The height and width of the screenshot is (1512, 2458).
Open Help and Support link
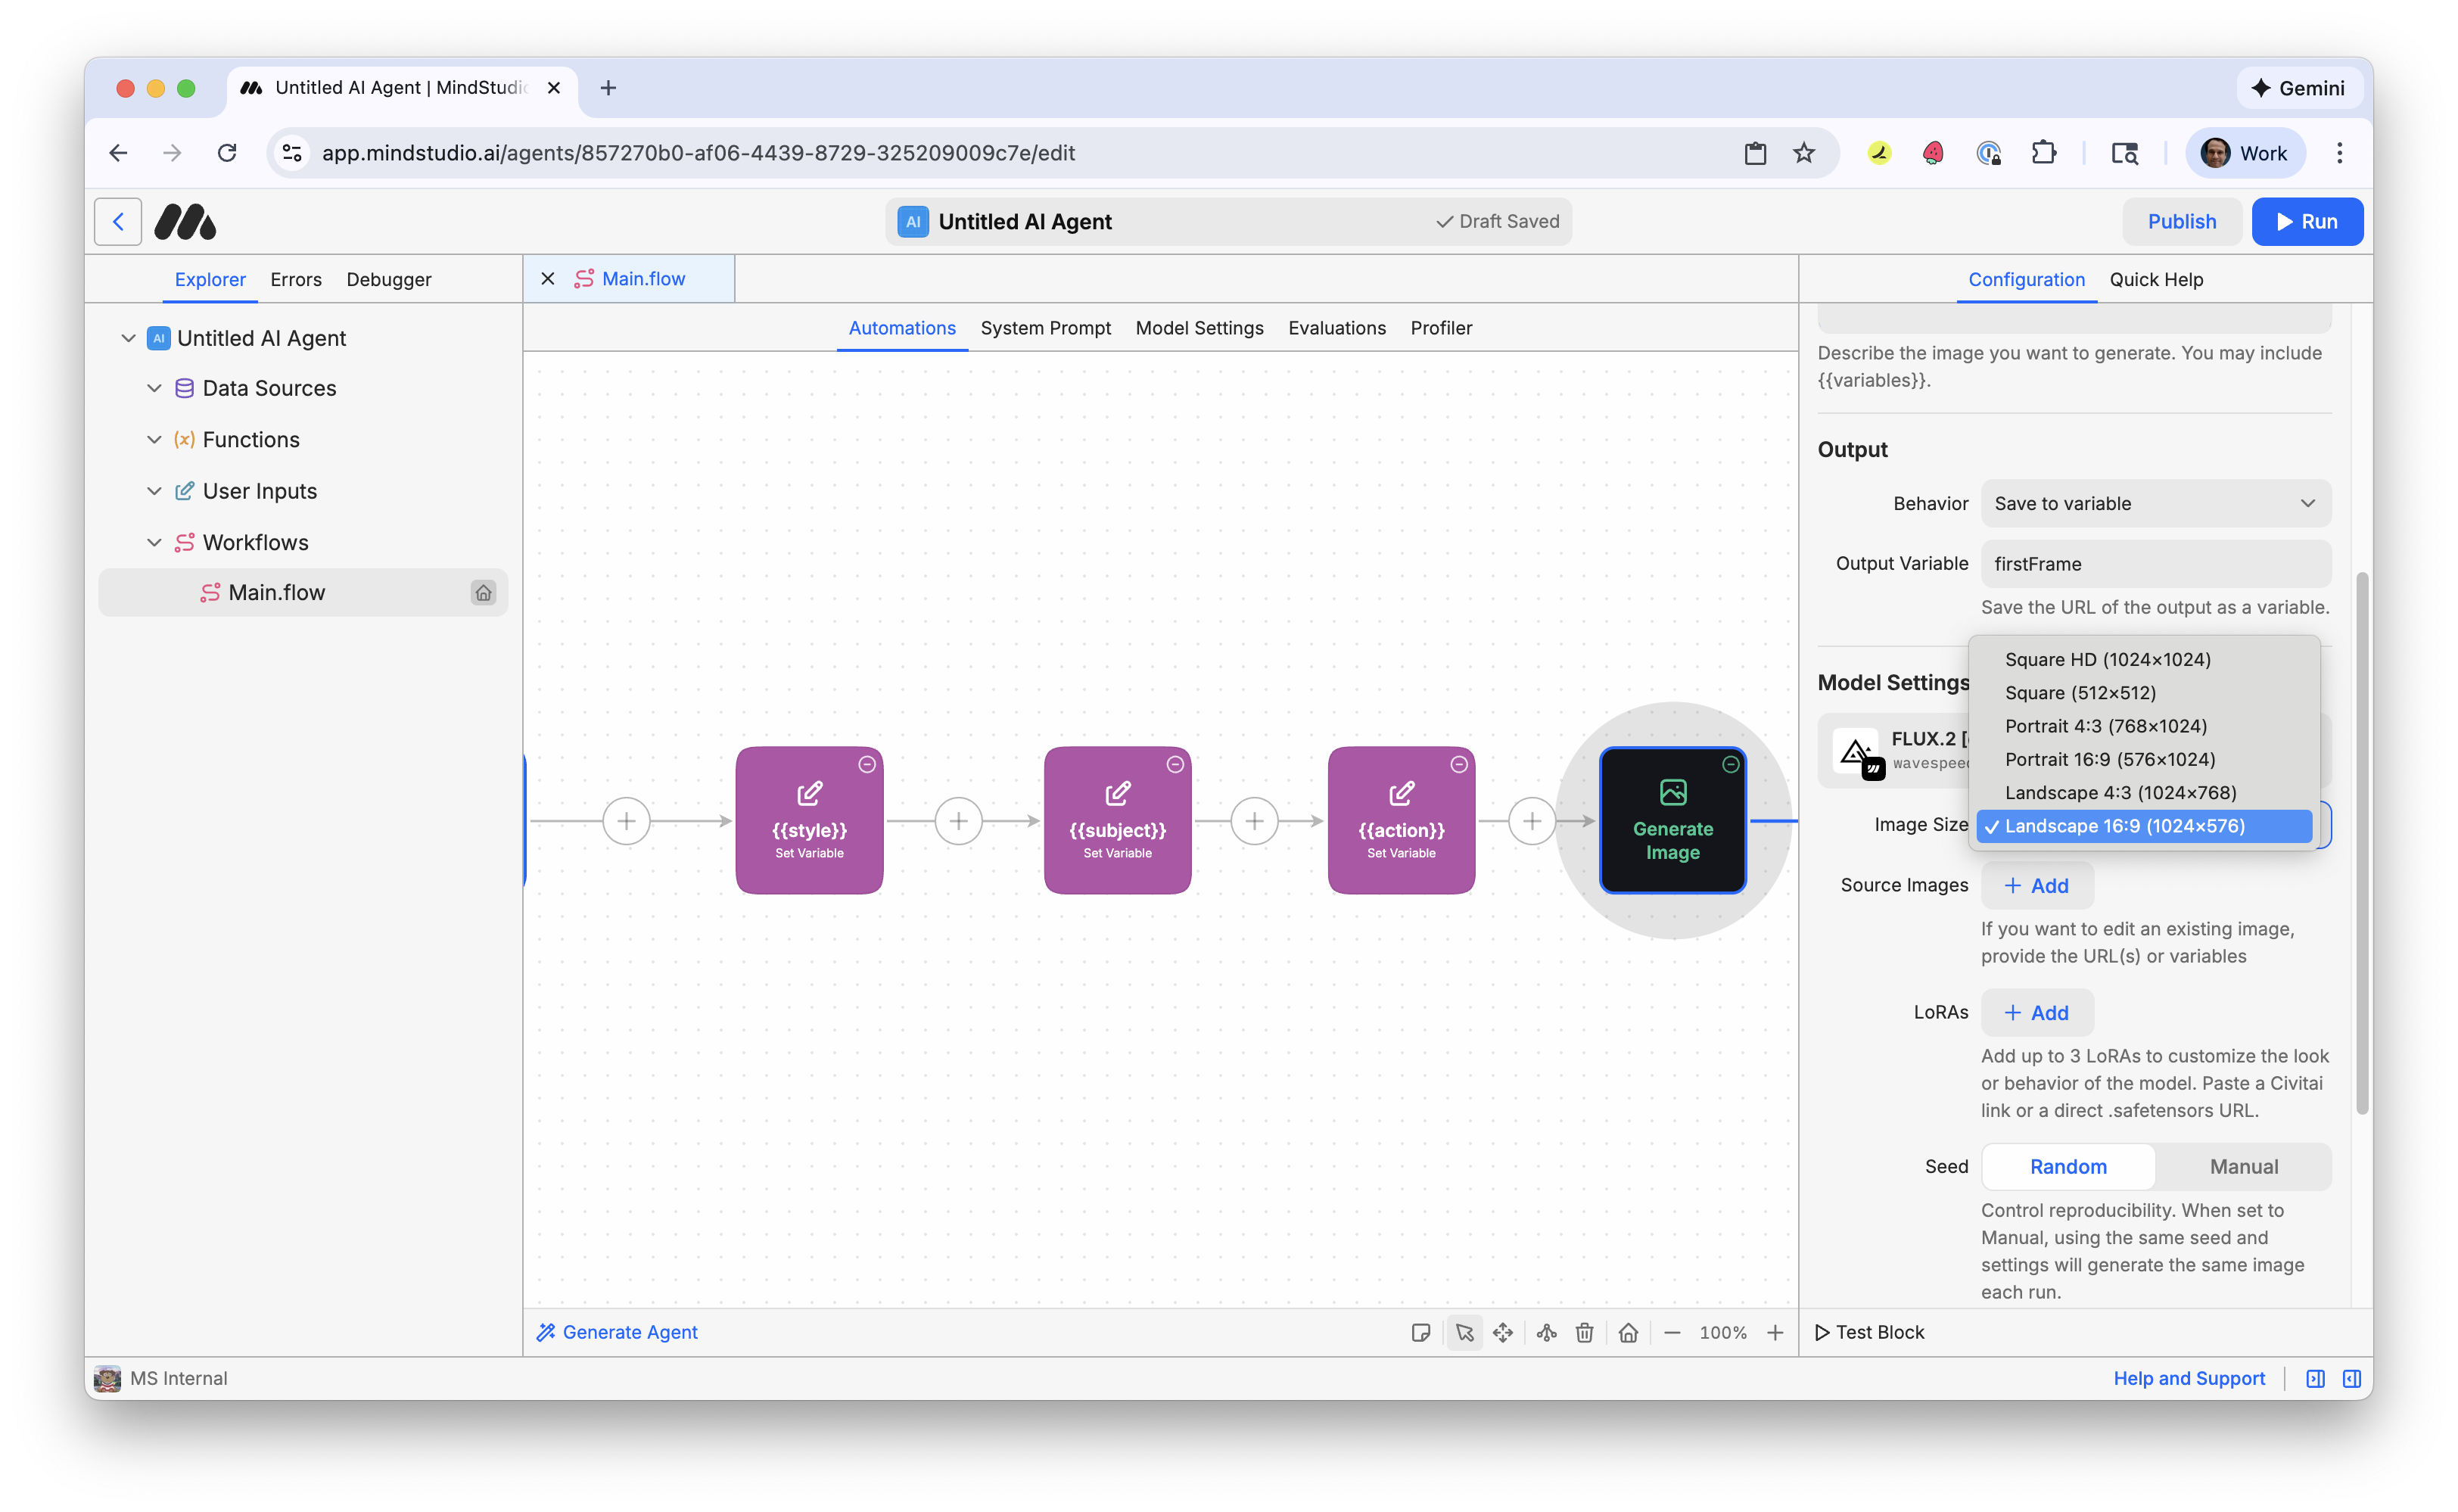tap(2188, 1378)
